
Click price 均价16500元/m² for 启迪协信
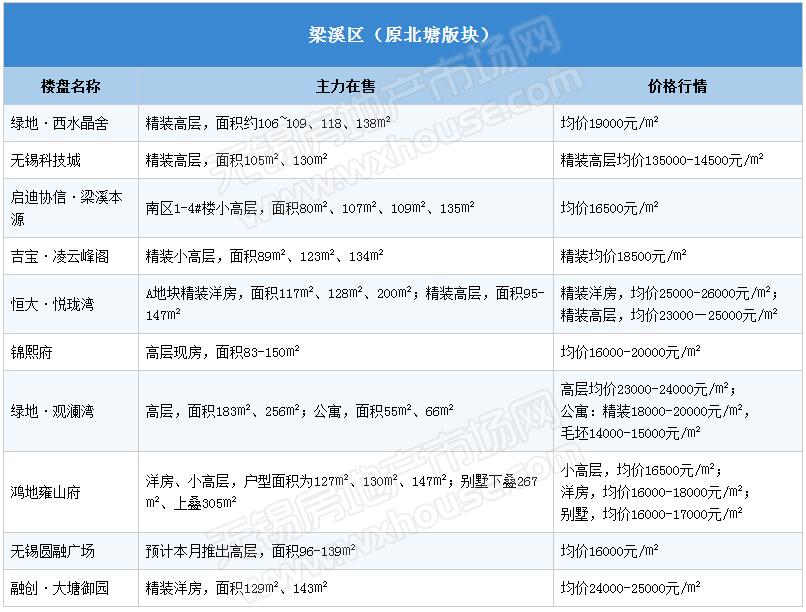(x=609, y=208)
